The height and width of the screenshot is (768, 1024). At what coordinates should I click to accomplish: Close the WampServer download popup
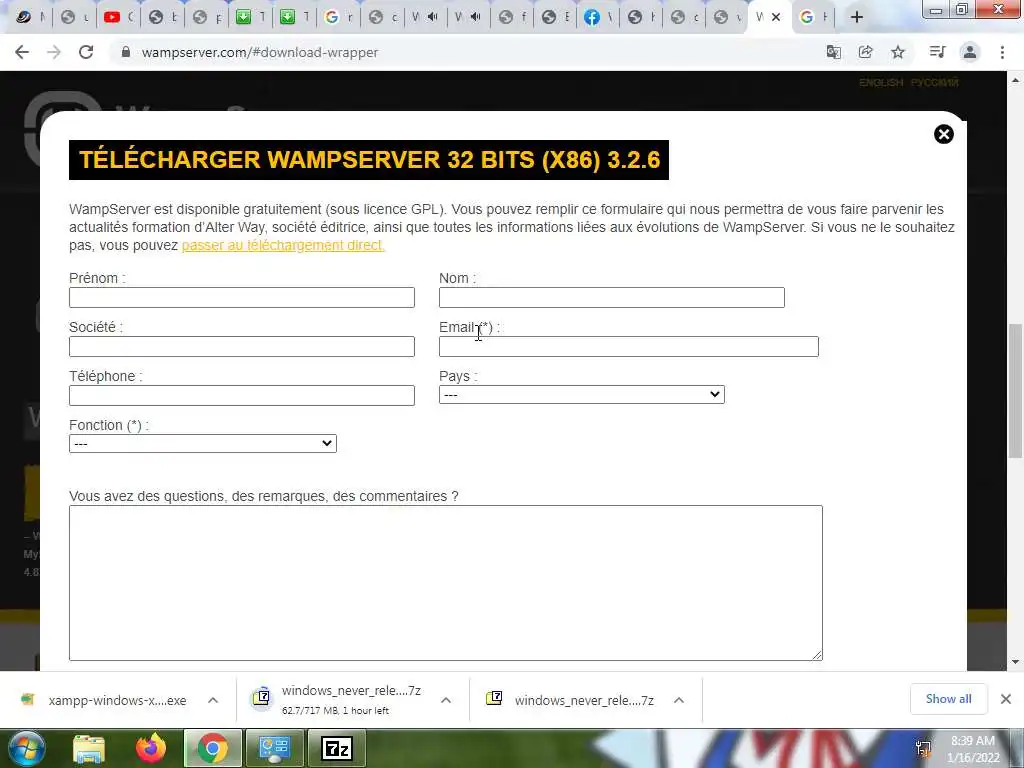coord(944,135)
